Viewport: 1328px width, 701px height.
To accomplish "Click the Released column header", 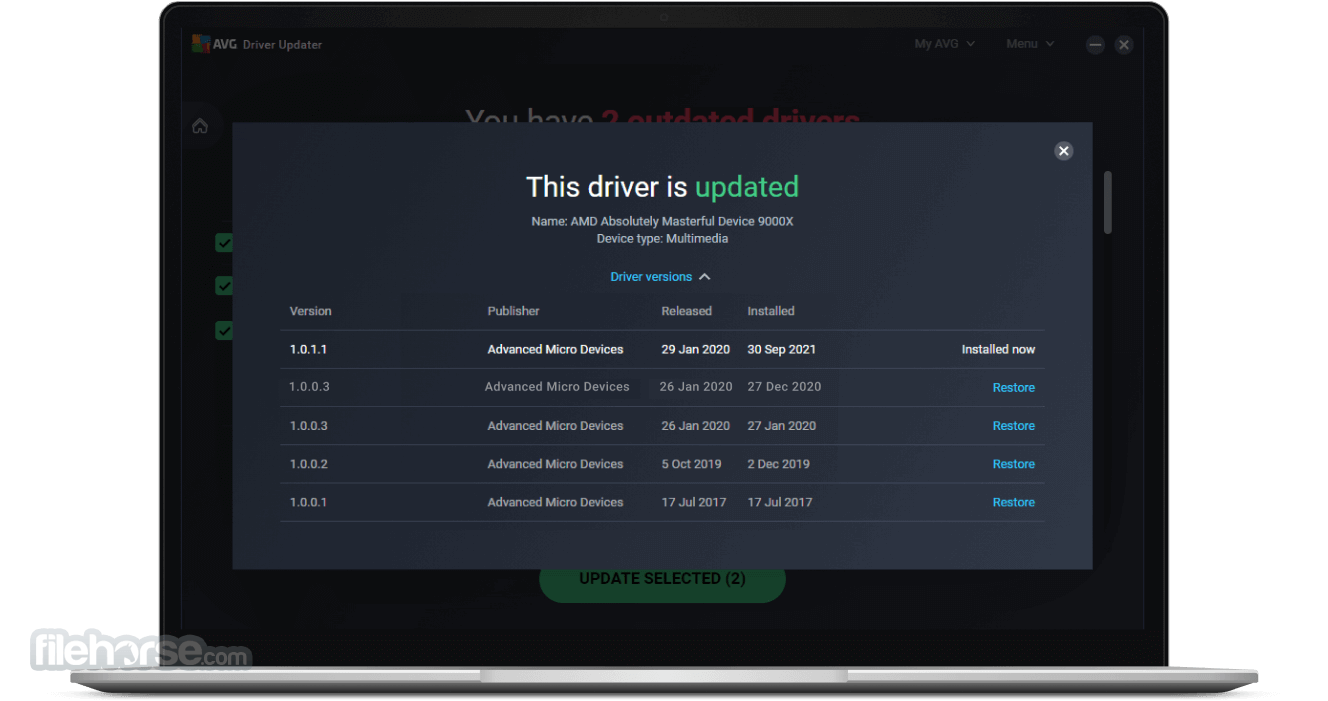I will (686, 311).
